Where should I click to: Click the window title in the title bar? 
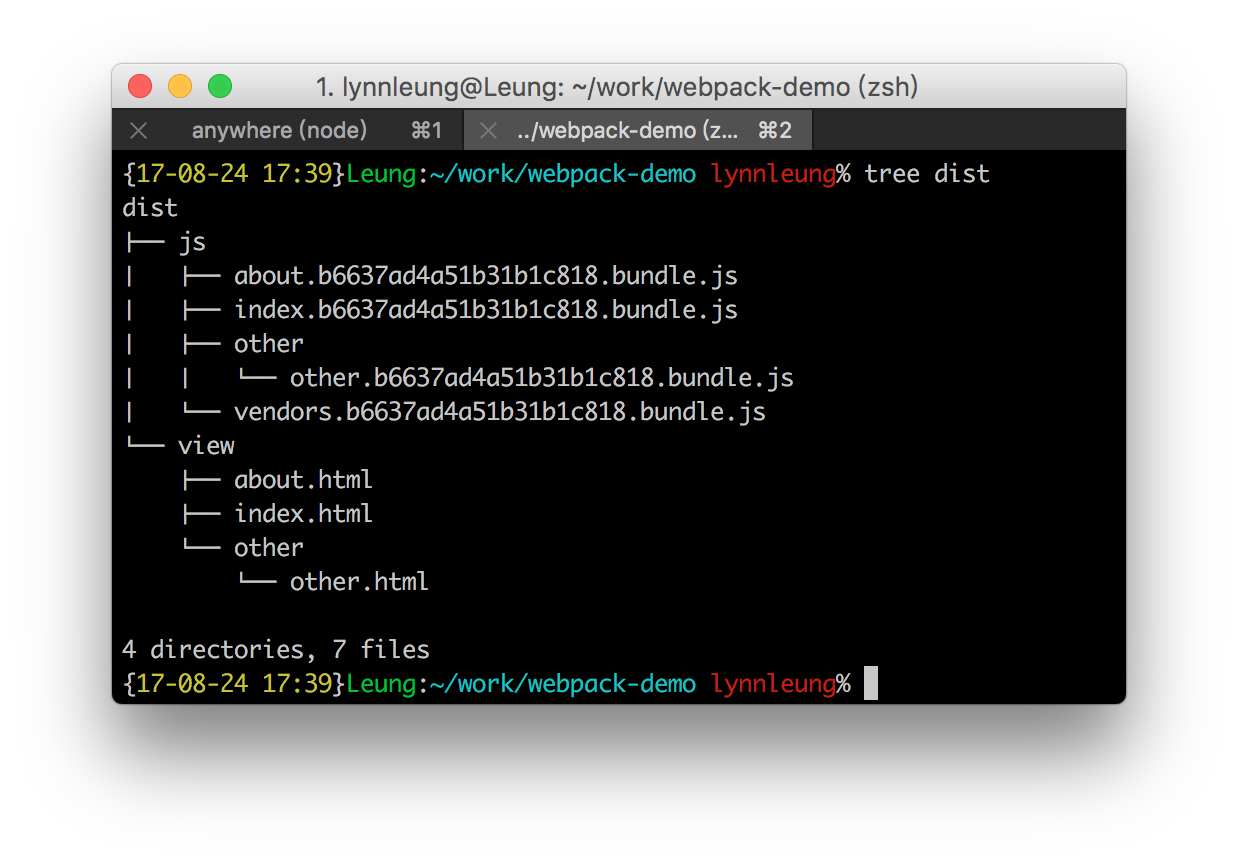tap(617, 88)
